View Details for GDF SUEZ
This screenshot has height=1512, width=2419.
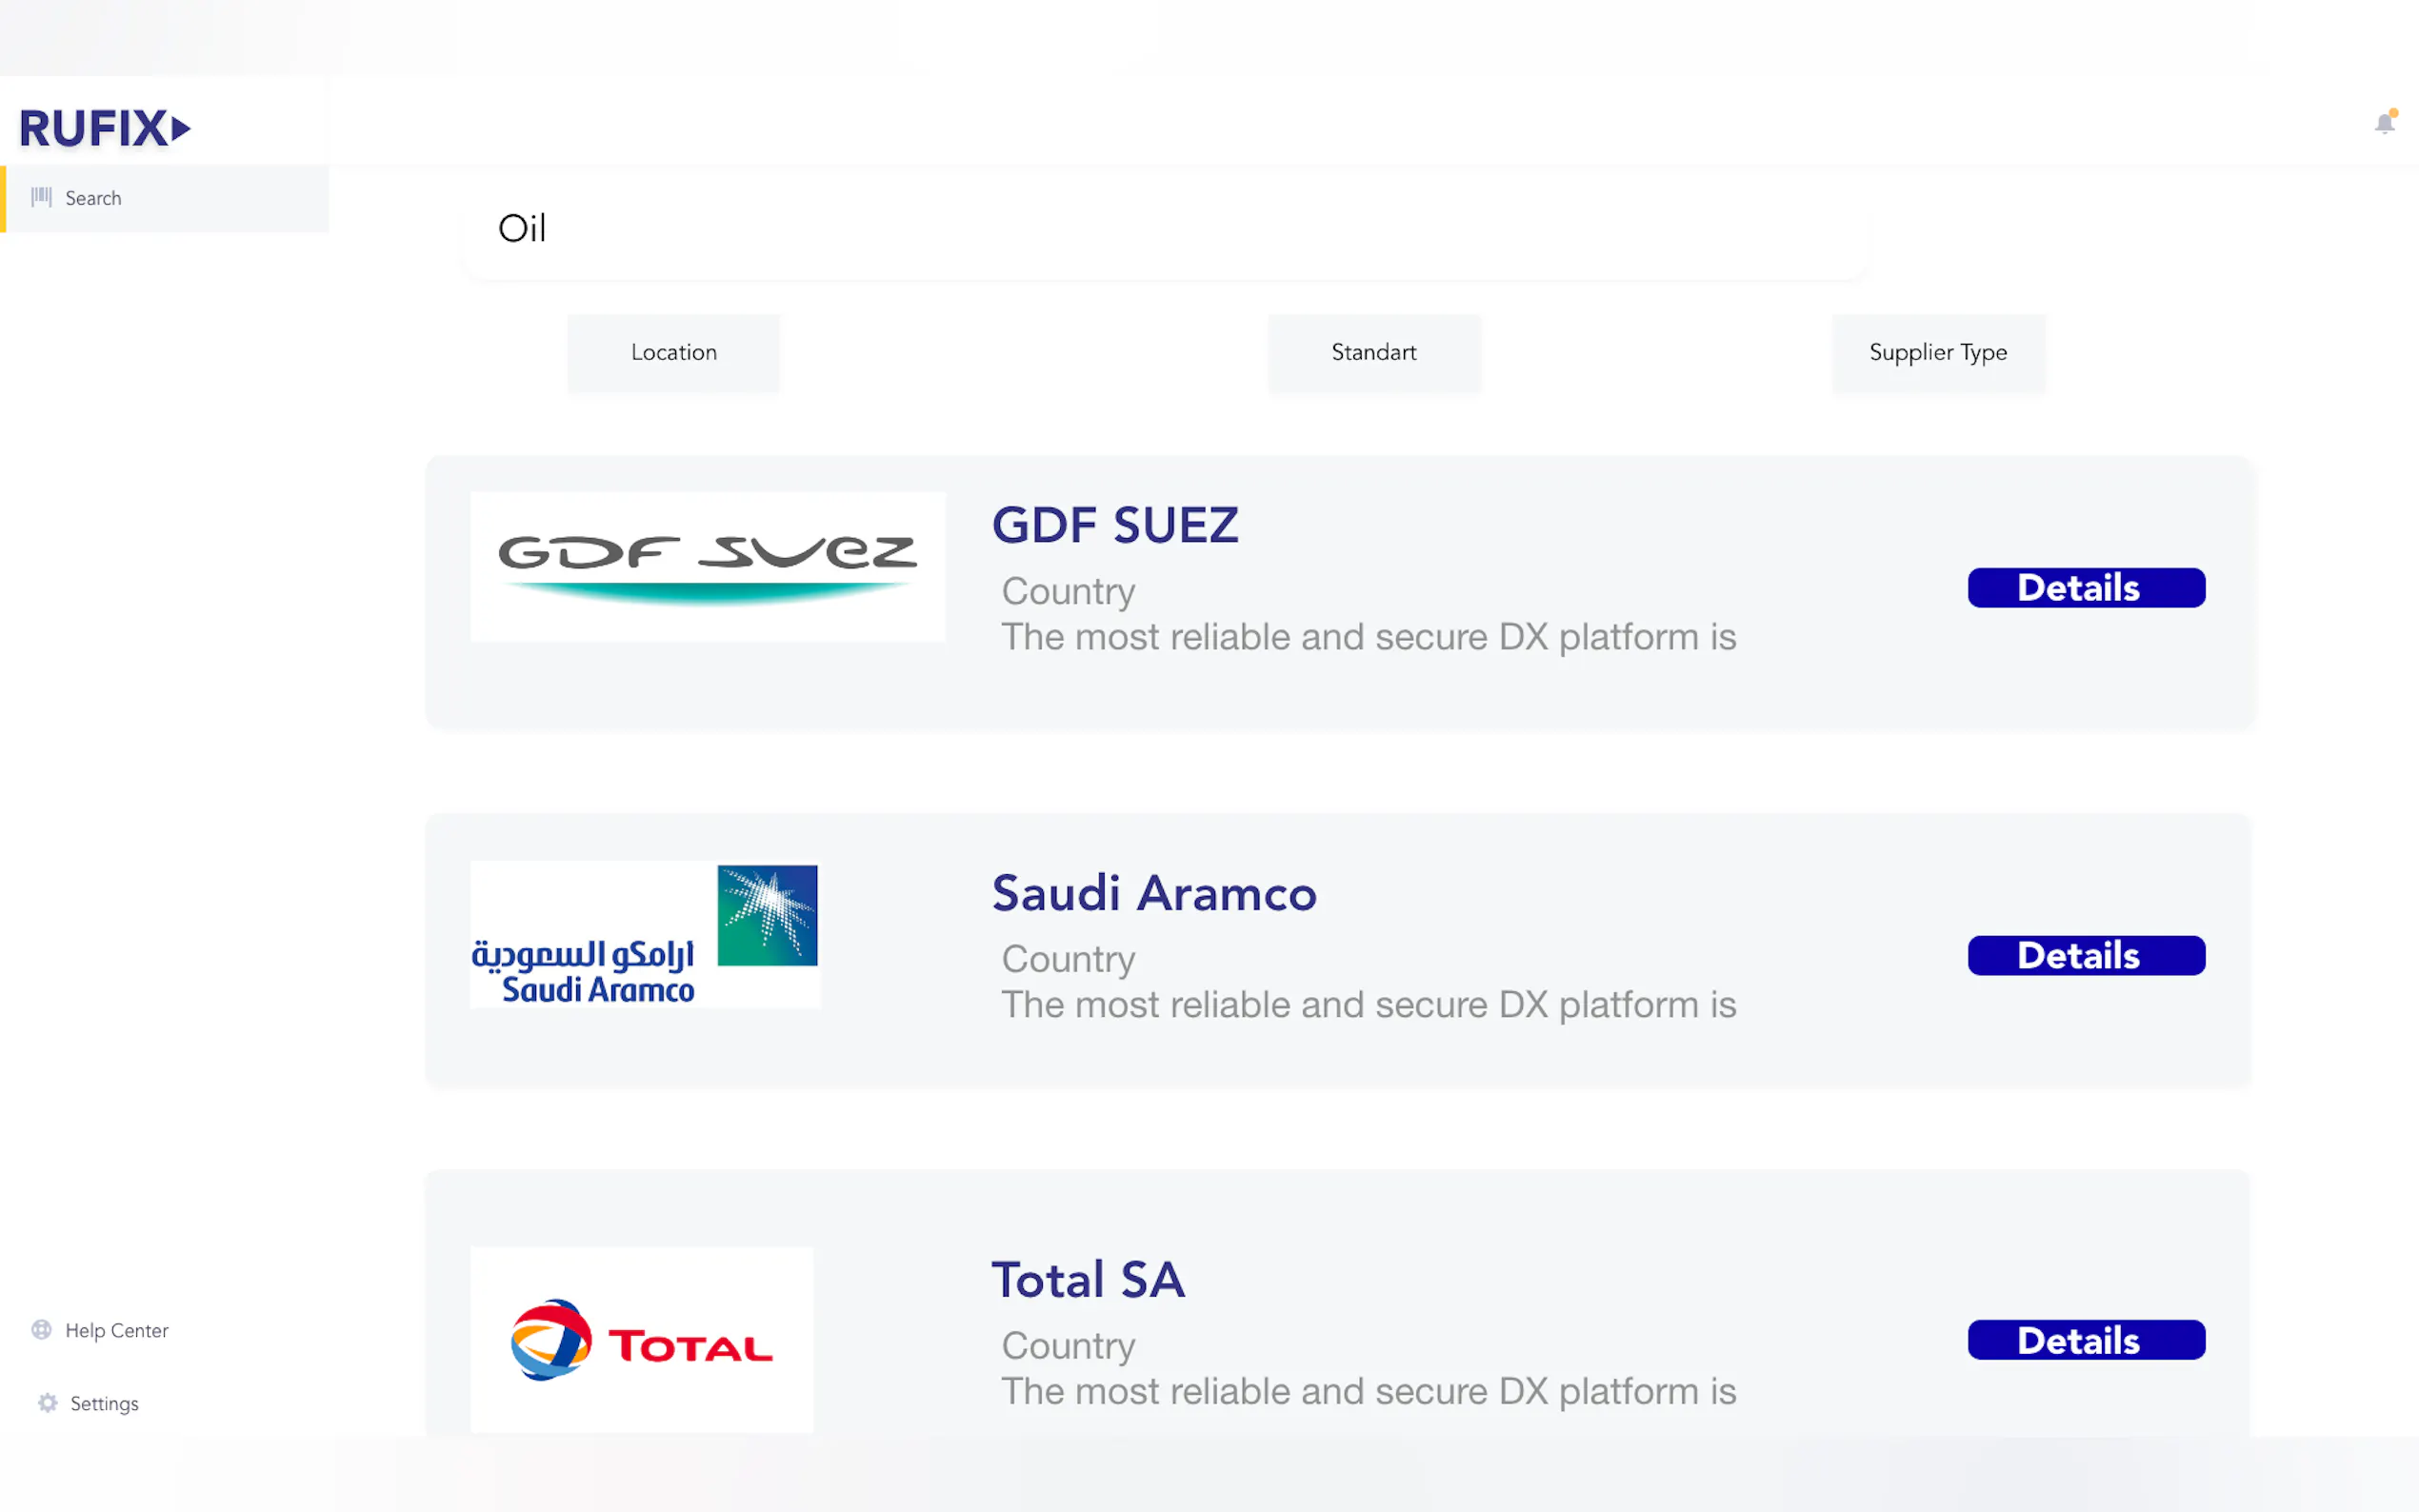tap(2085, 588)
